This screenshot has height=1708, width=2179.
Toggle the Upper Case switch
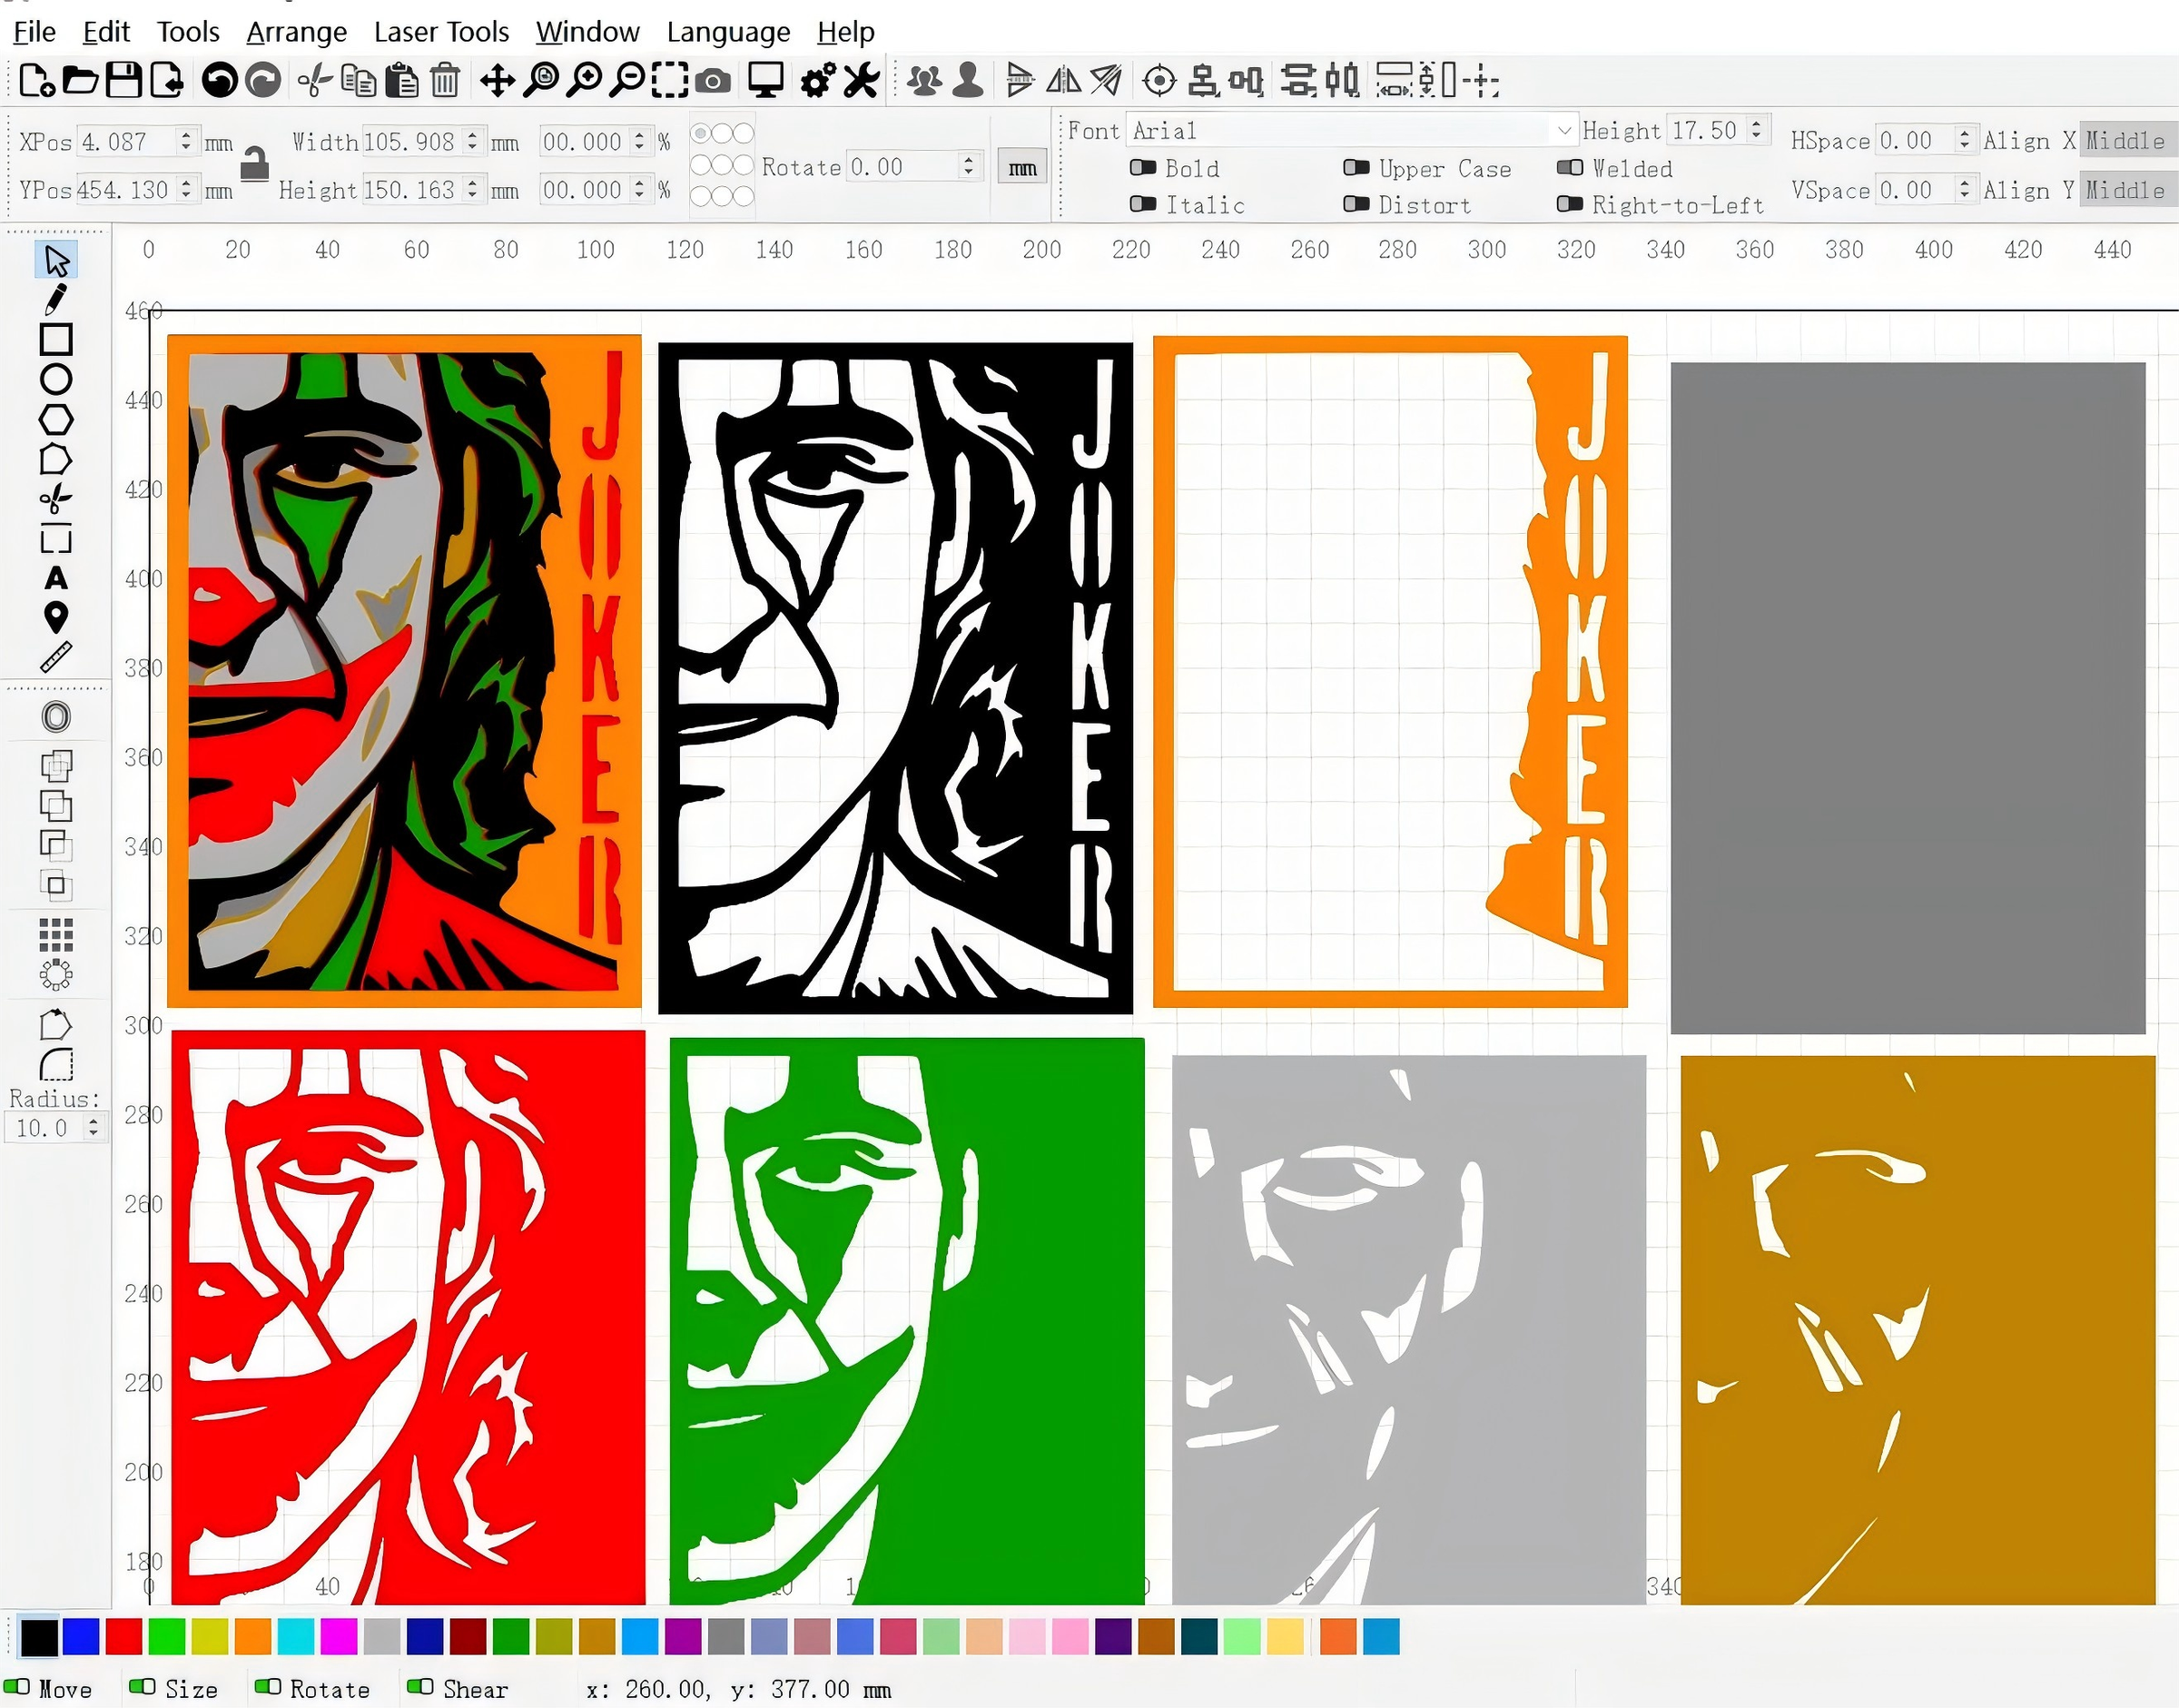pos(1356,167)
